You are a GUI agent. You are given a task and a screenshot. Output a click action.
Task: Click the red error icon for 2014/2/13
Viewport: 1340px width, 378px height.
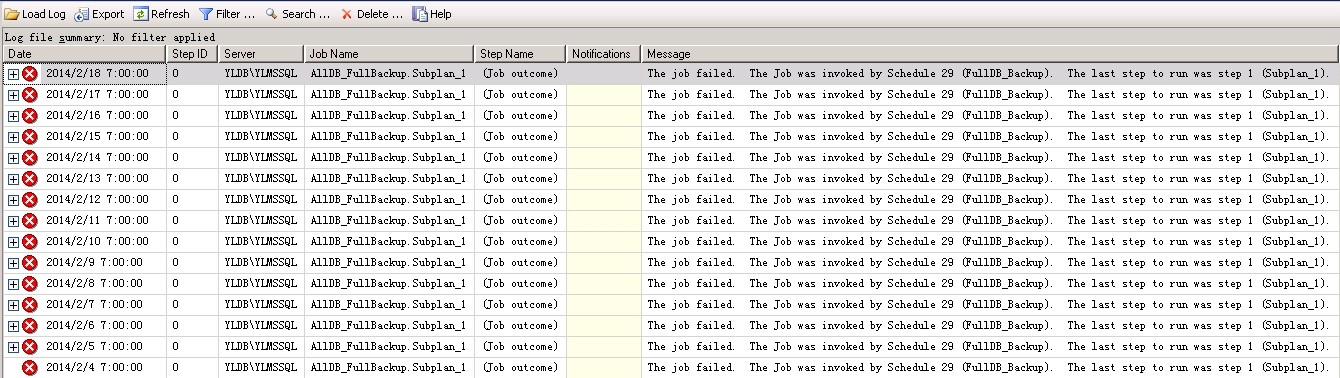pos(30,179)
